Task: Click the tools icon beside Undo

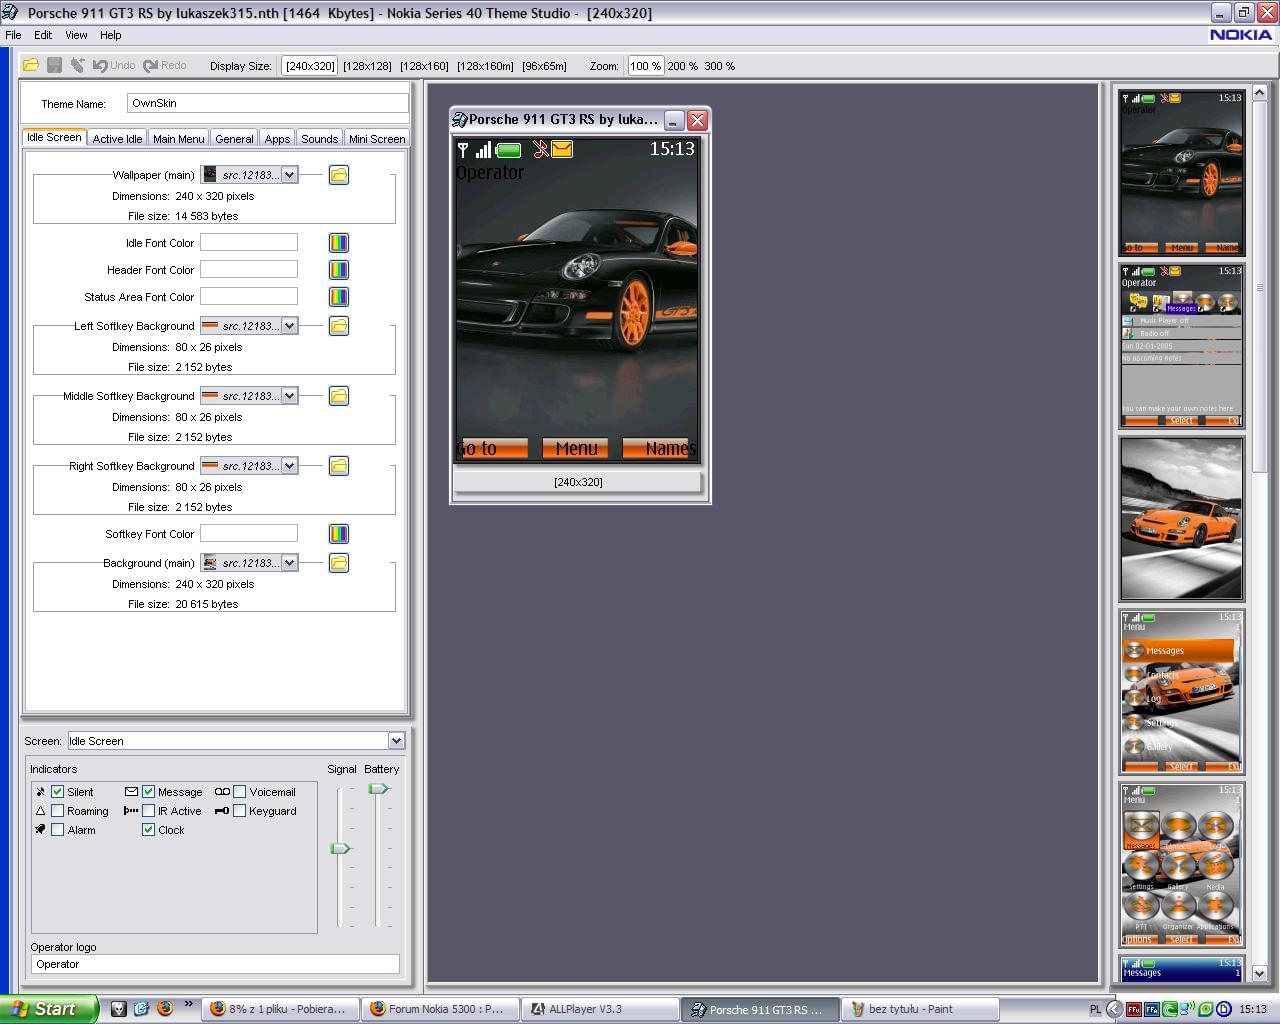Action: point(77,66)
